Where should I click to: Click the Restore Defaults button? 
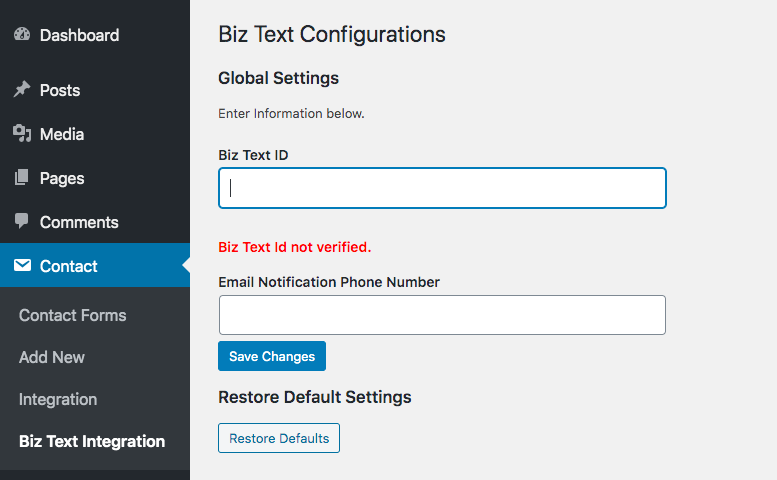279,438
